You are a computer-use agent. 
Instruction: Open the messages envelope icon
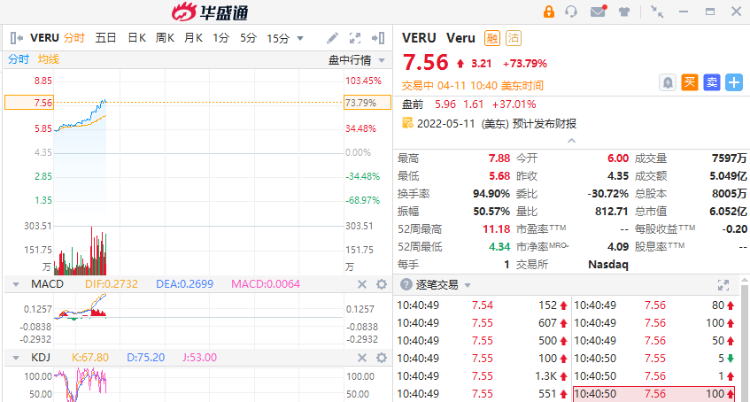(x=598, y=11)
